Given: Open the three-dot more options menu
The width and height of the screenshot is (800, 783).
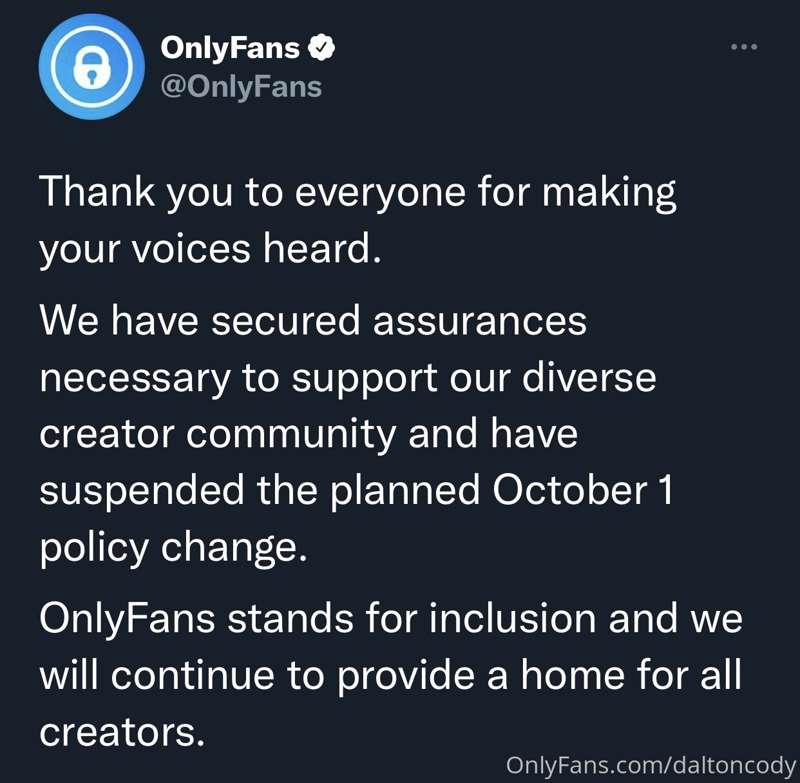Looking at the screenshot, I should pyautogui.click(x=742, y=47).
